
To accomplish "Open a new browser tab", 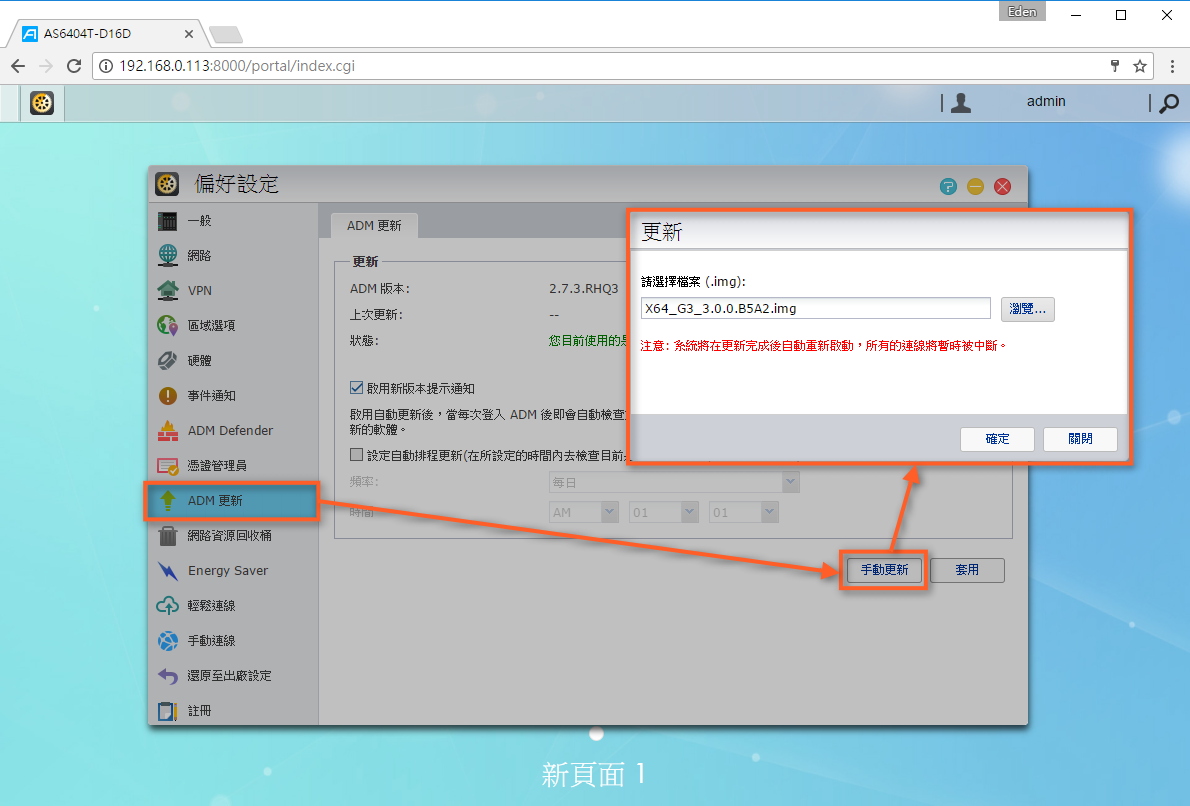I will click(x=225, y=34).
